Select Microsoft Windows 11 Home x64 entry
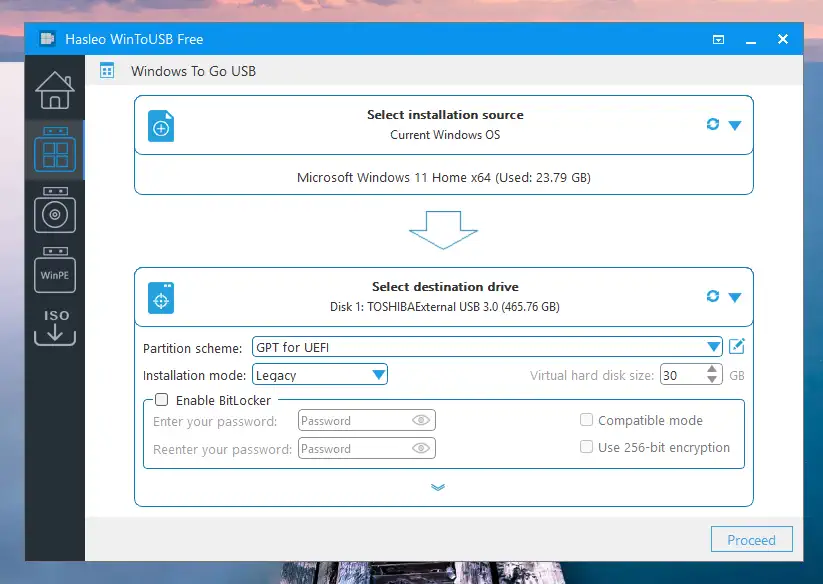This screenshot has width=823, height=584. (444, 177)
